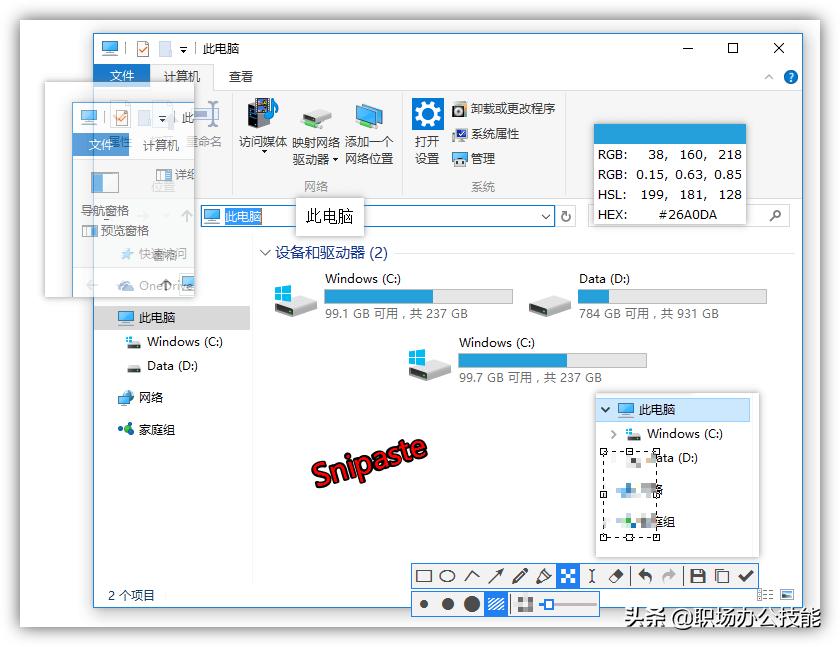Viewport: 840px width, 647px height.
Task: Refresh the current folder view
Action: click(566, 216)
